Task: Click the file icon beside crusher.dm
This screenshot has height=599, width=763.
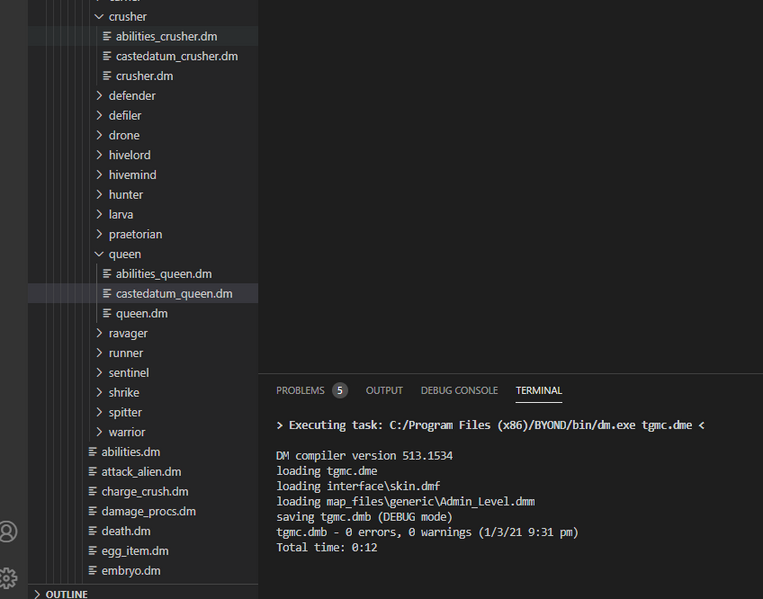Action: [x=107, y=76]
